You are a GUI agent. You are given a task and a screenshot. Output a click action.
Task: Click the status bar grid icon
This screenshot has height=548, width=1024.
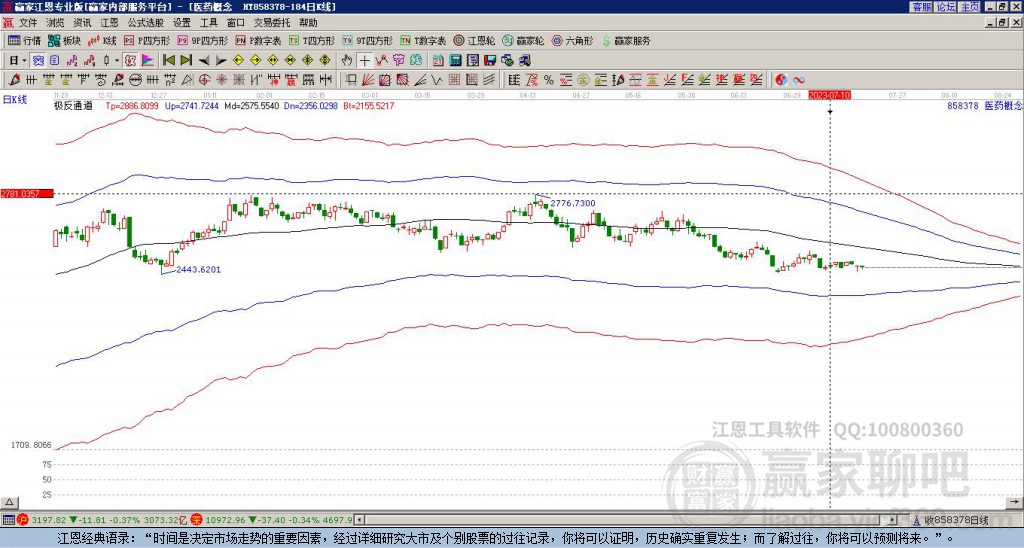pos(8,520)
